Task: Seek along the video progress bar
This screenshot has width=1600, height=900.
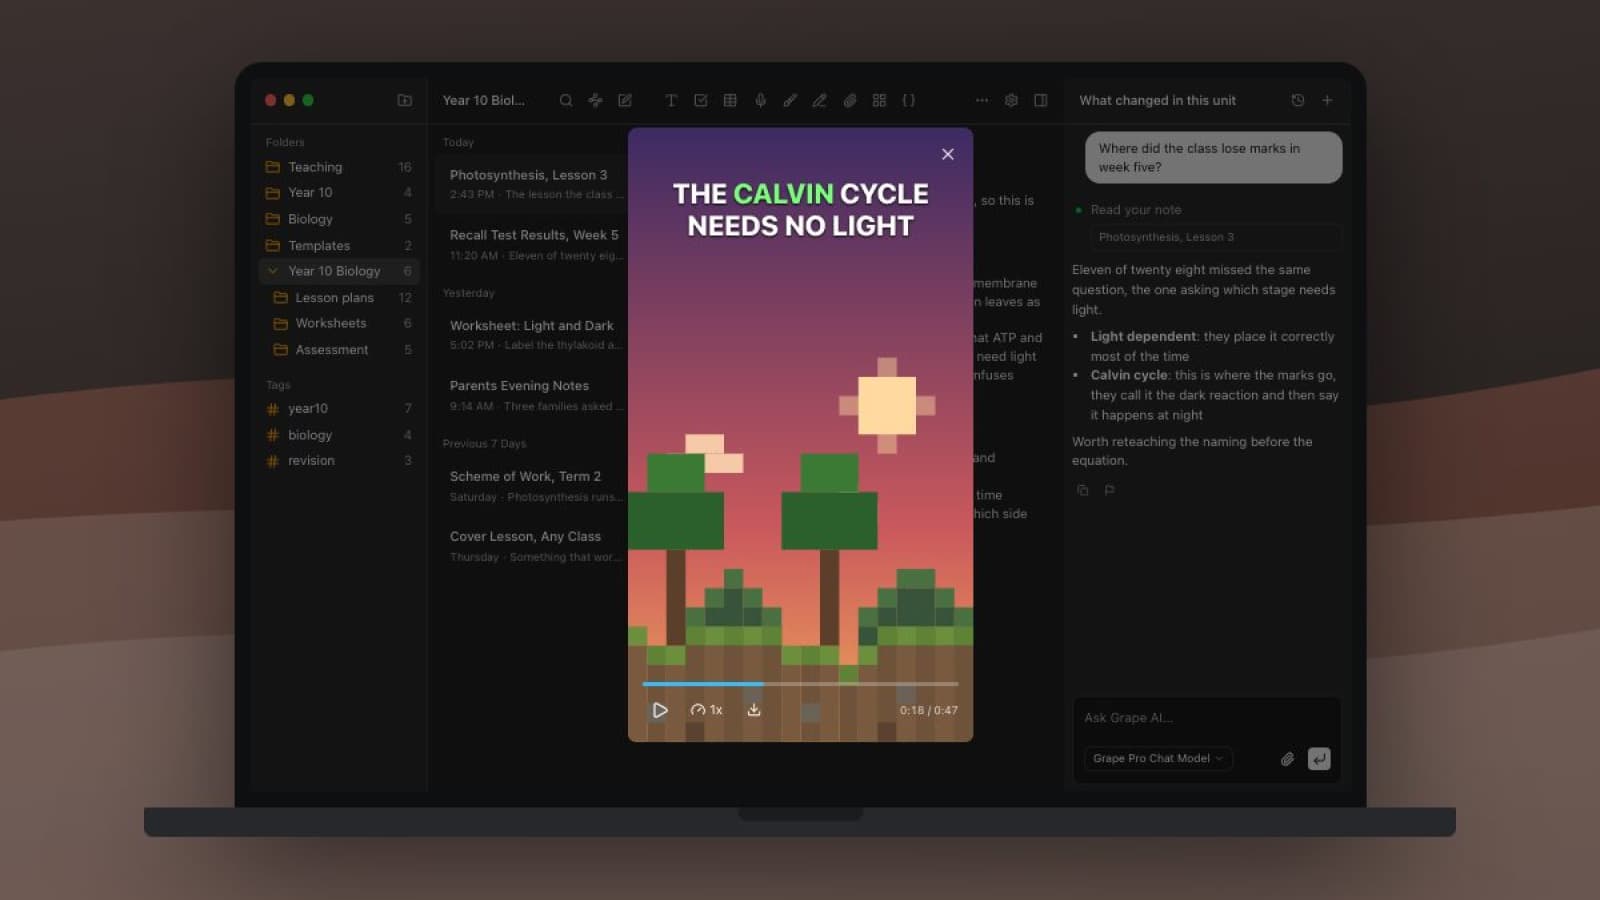Action: (800, 684)
